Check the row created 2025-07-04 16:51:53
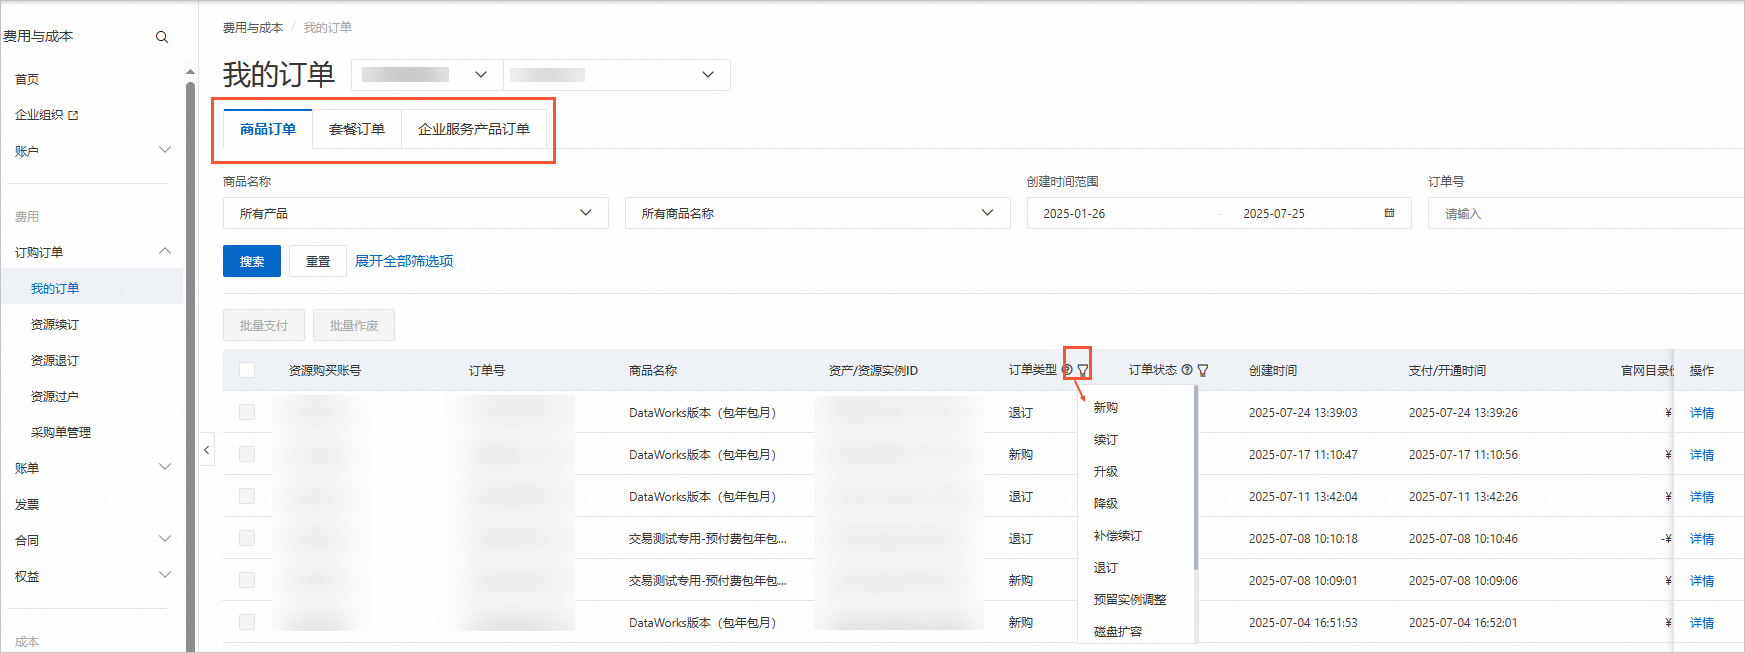This screenshot has height=653, width=1745. pyautogui.click(x=247, y=622)
